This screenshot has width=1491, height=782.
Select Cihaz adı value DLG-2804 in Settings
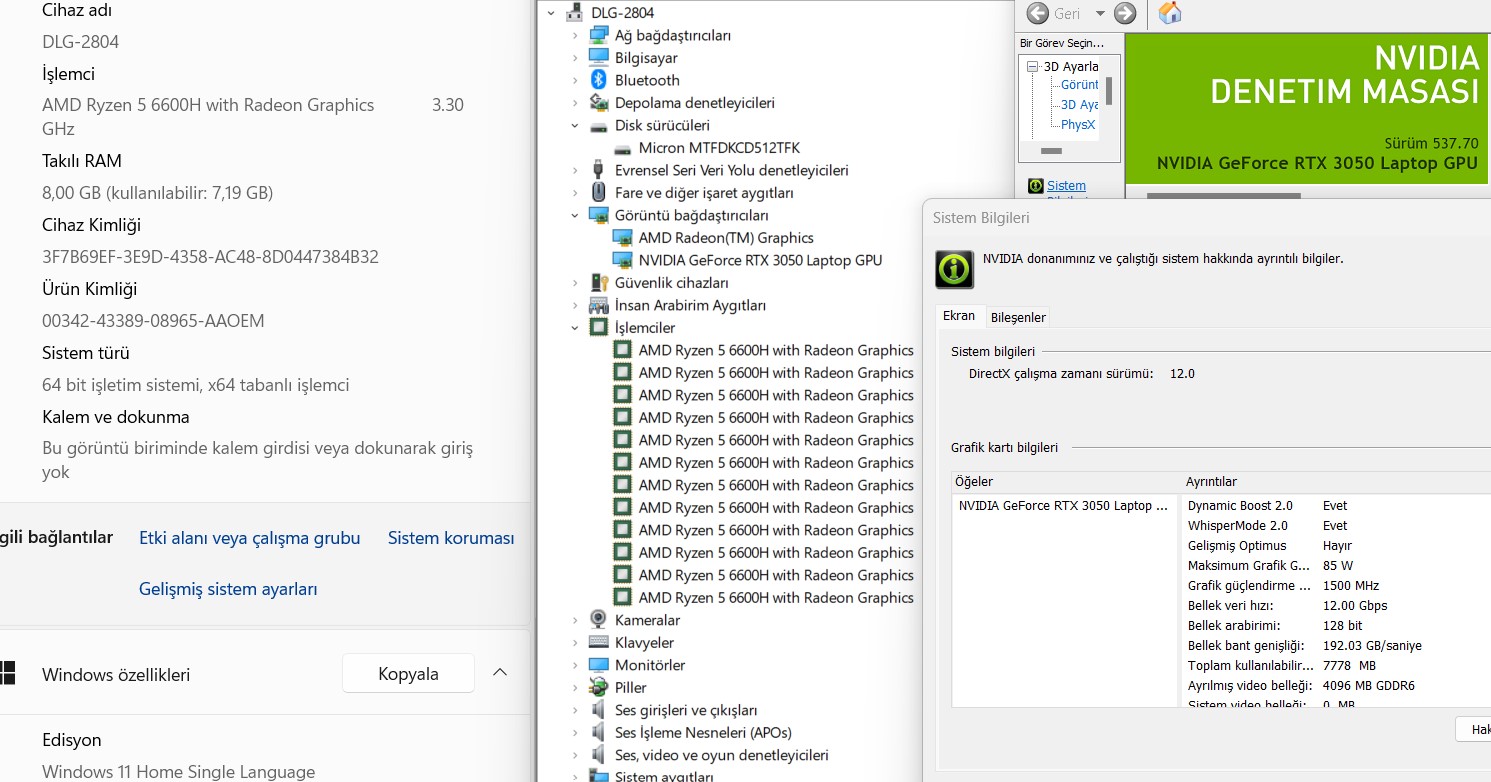point(80,42)
